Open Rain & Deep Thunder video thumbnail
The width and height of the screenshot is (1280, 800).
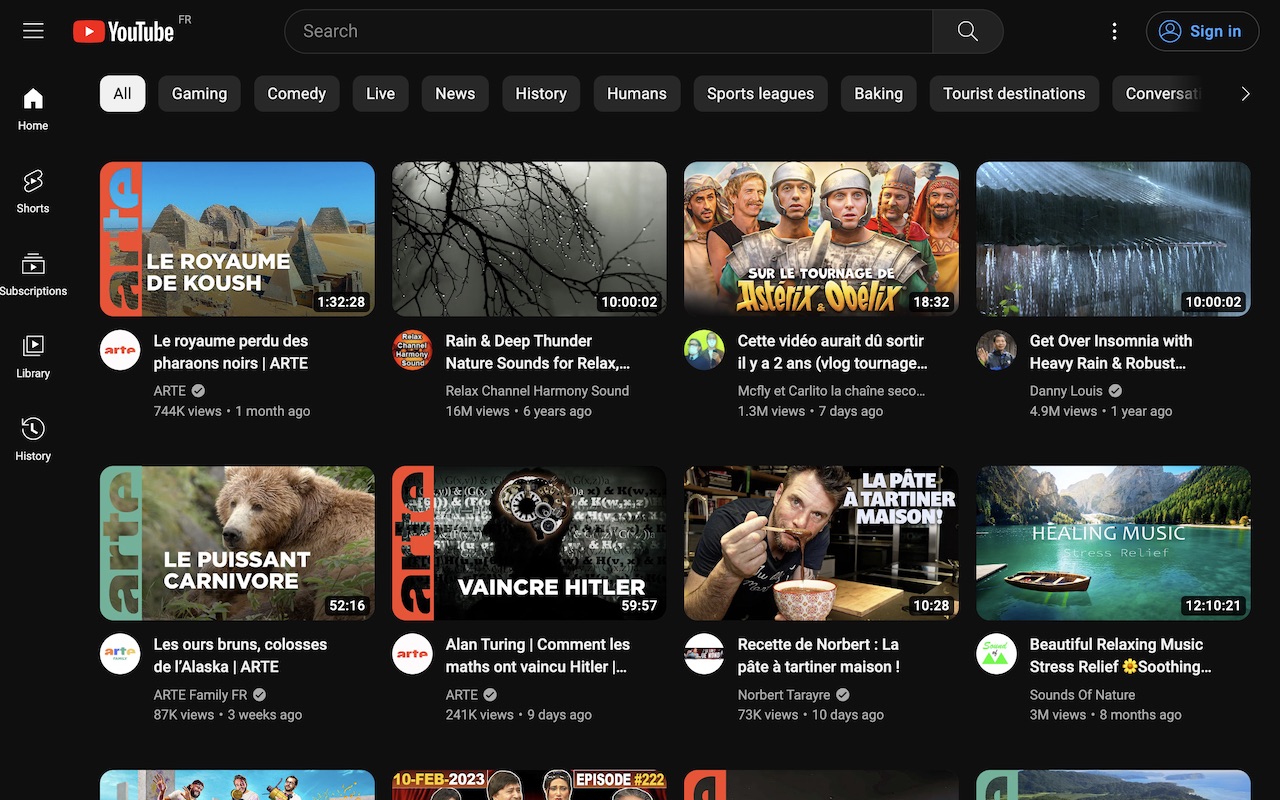coord(529,239)
